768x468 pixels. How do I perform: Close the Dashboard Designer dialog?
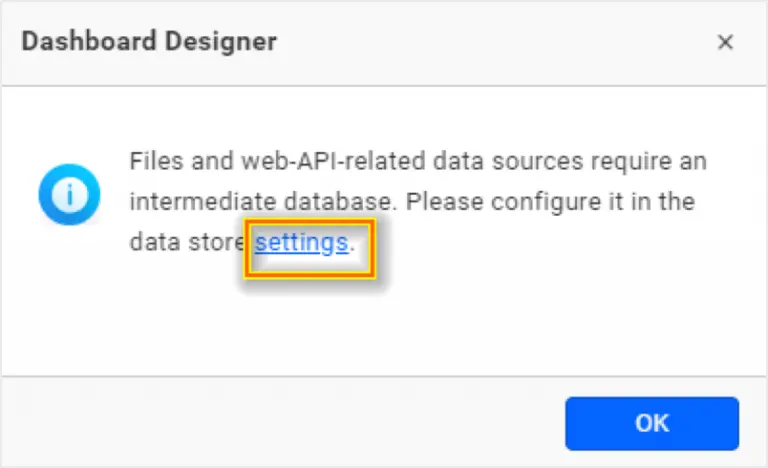click(x=726, y=42)
